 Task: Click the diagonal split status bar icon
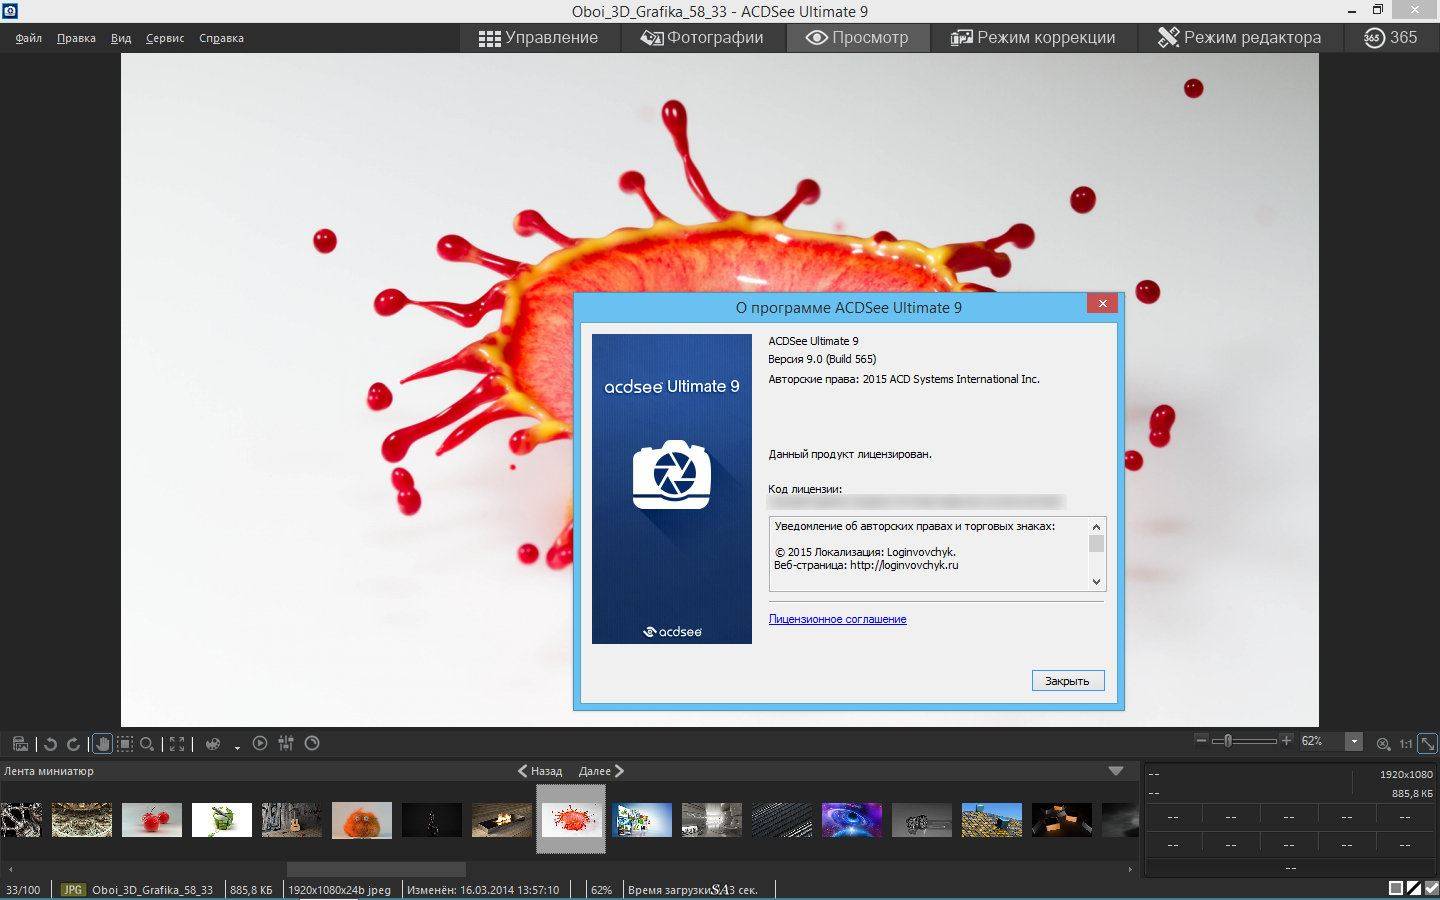1414,888
